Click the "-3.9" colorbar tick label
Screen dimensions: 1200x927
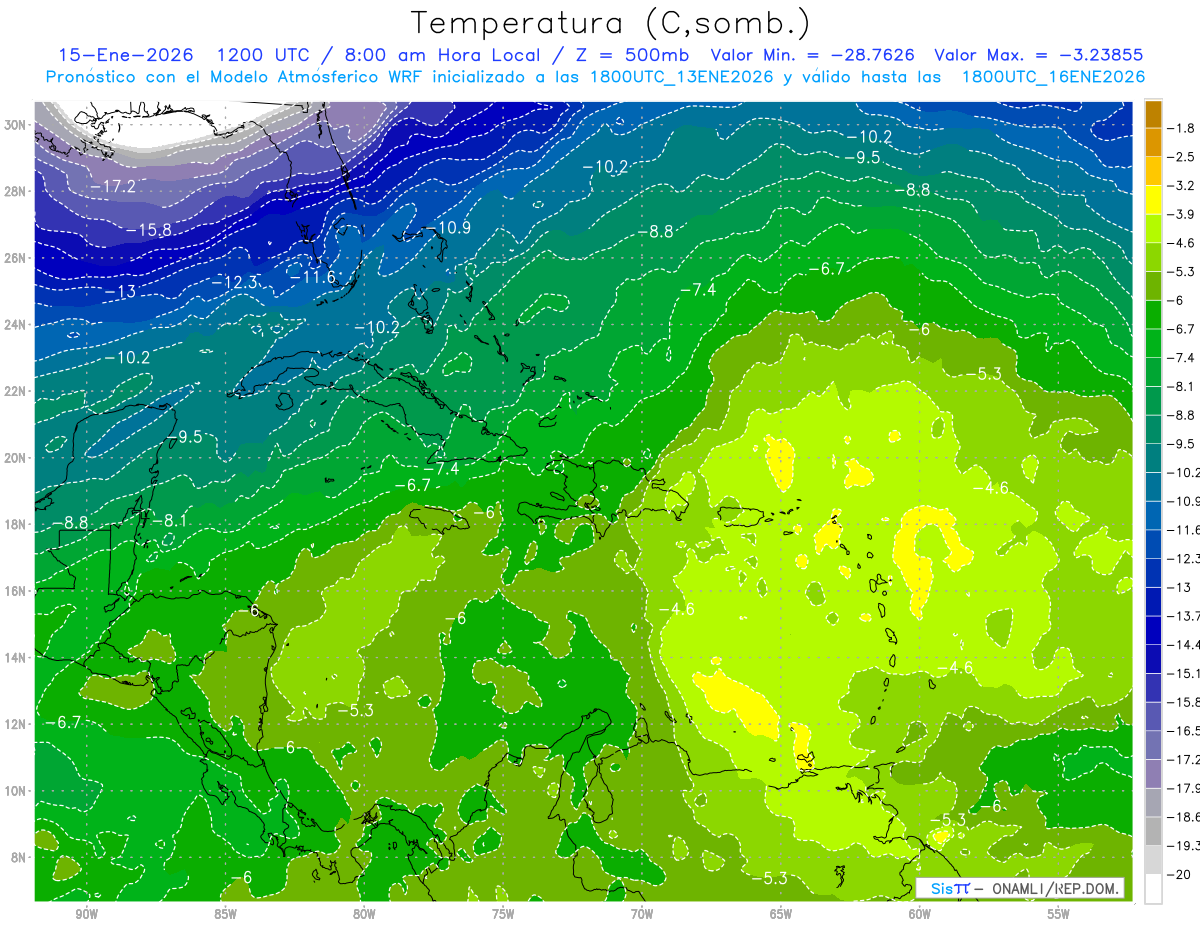click(x=1181, y=214)
